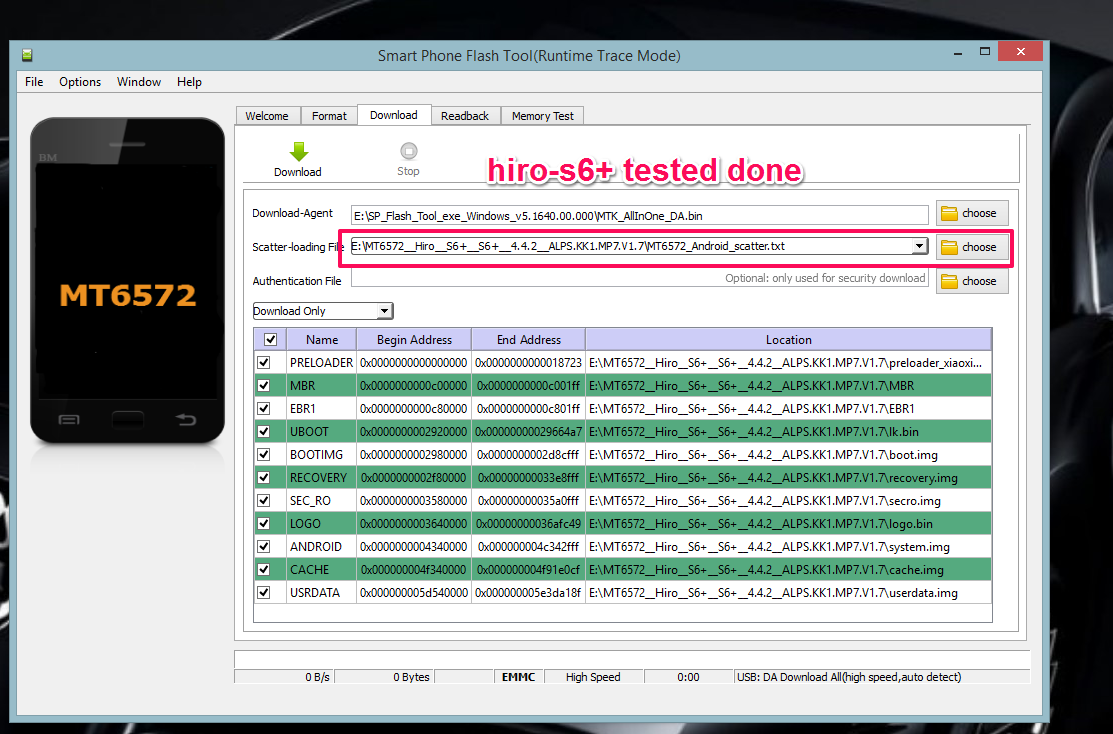Click the secro.img location cell
This screenshot has height=734, width=1113.
coord(789,500)
